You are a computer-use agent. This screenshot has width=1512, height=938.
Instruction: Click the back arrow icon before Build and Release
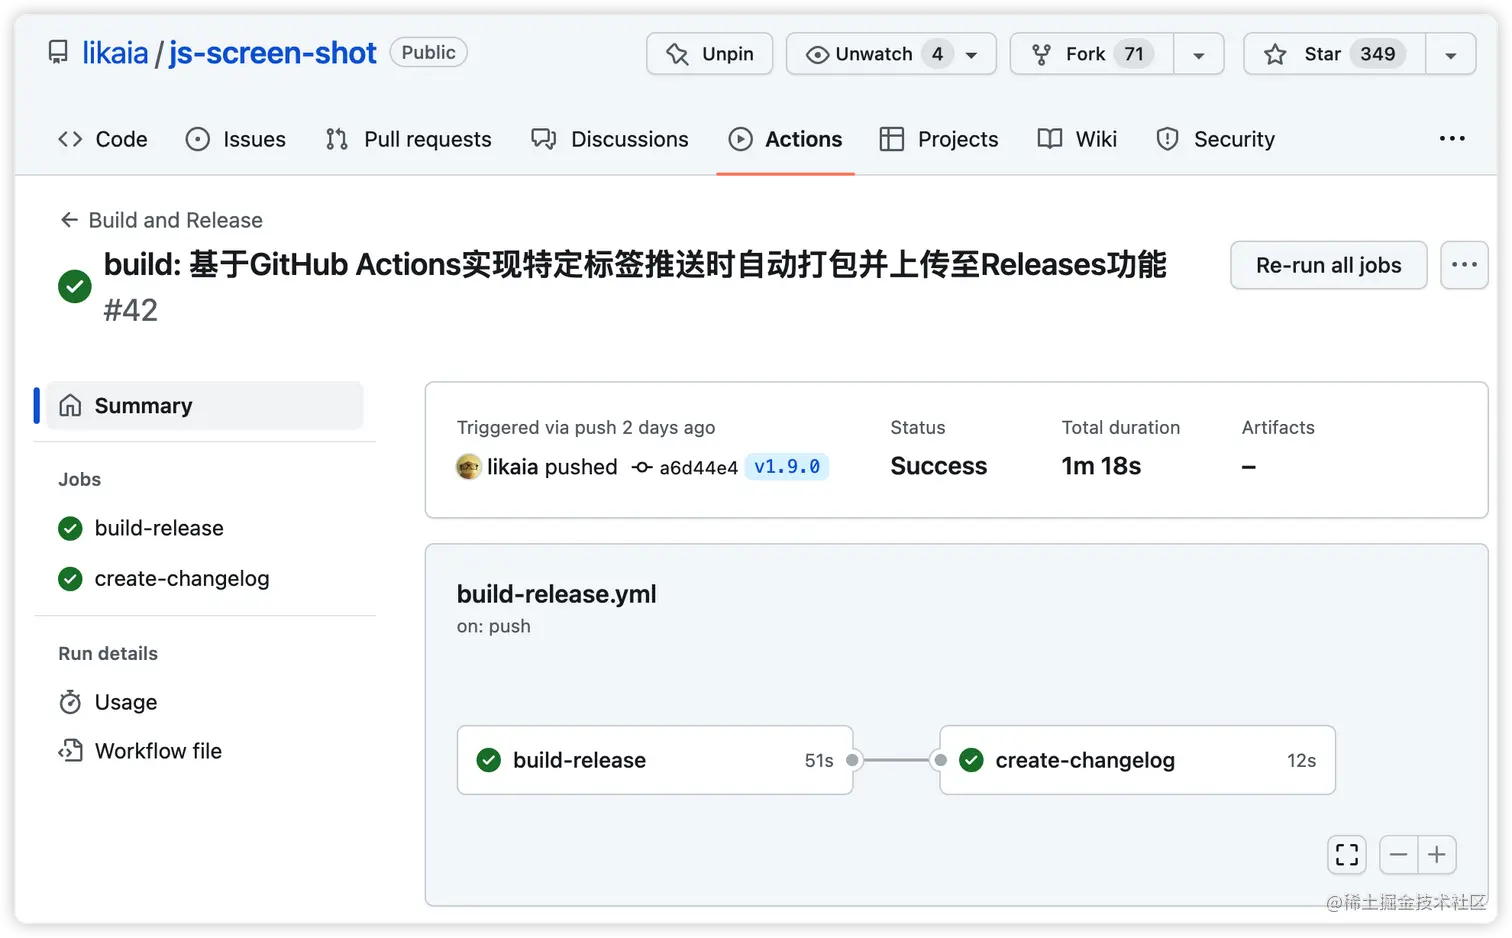tap(69, 220)
